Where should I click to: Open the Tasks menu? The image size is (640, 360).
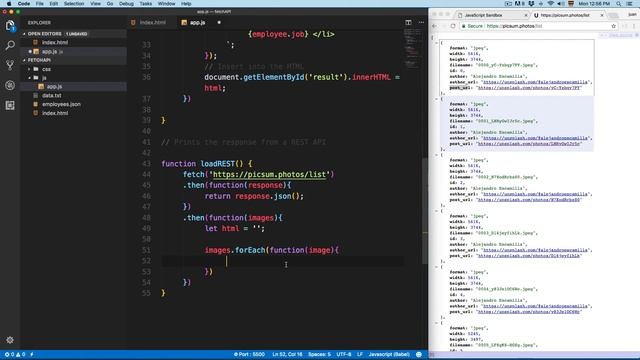146,4
